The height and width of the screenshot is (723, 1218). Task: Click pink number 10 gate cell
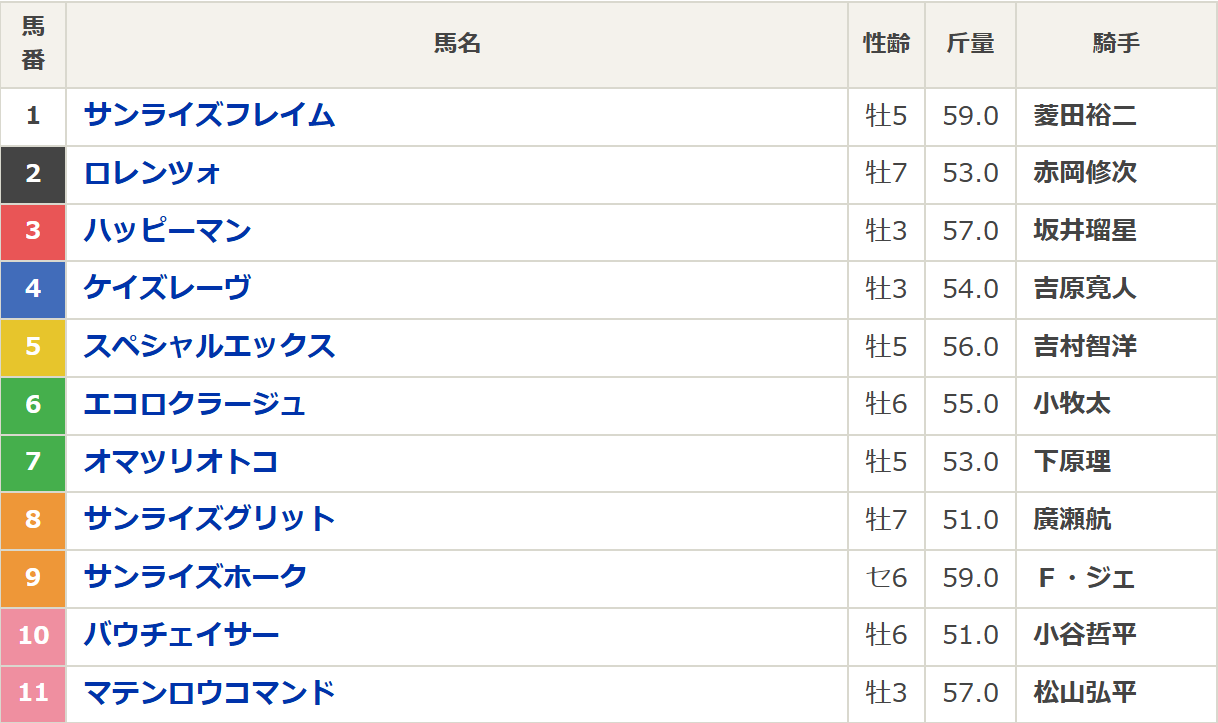pyautogui.click(x=33, y=635)
